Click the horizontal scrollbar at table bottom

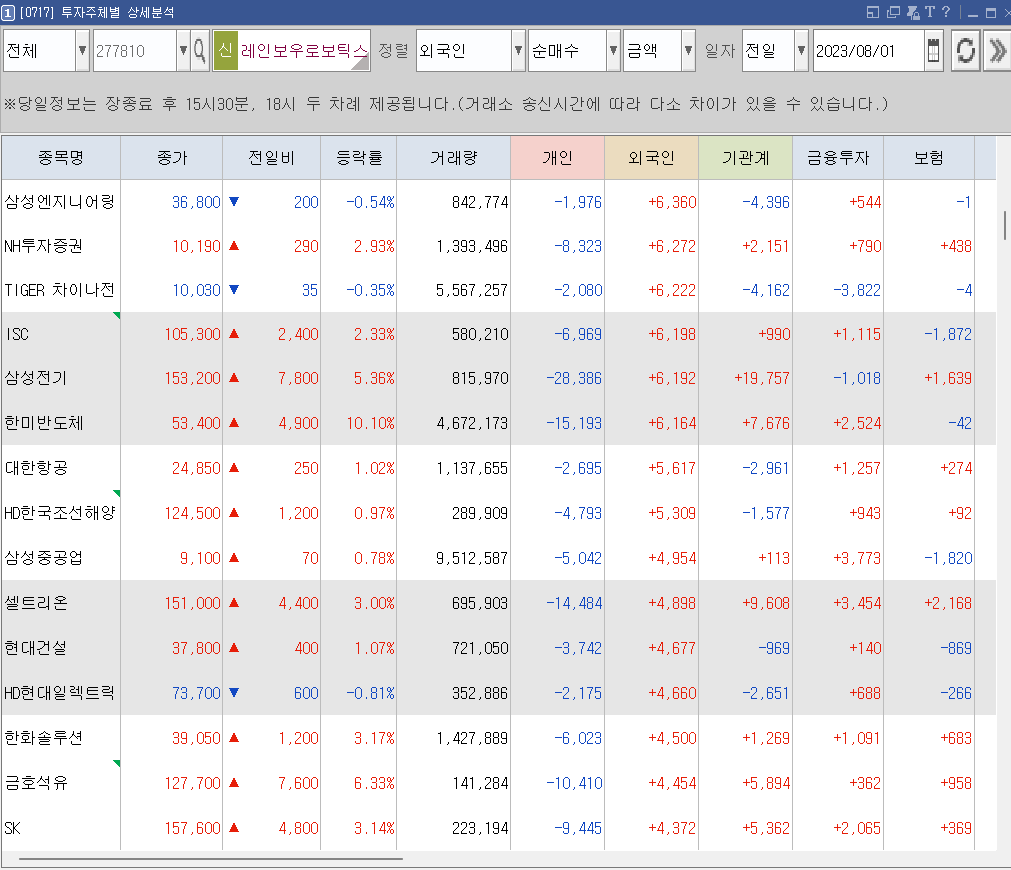[211, 859]
